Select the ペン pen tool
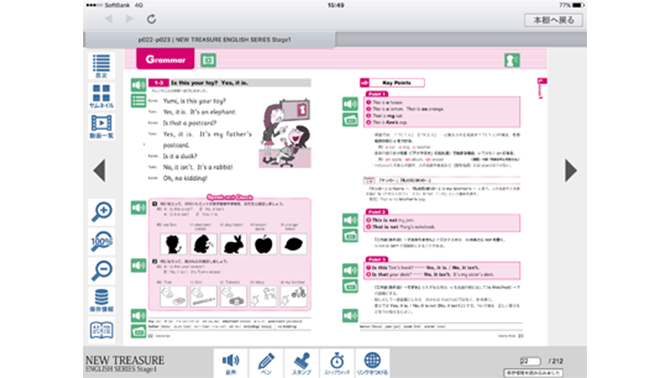Screen dimensions: 670x378 click(266, 363)
